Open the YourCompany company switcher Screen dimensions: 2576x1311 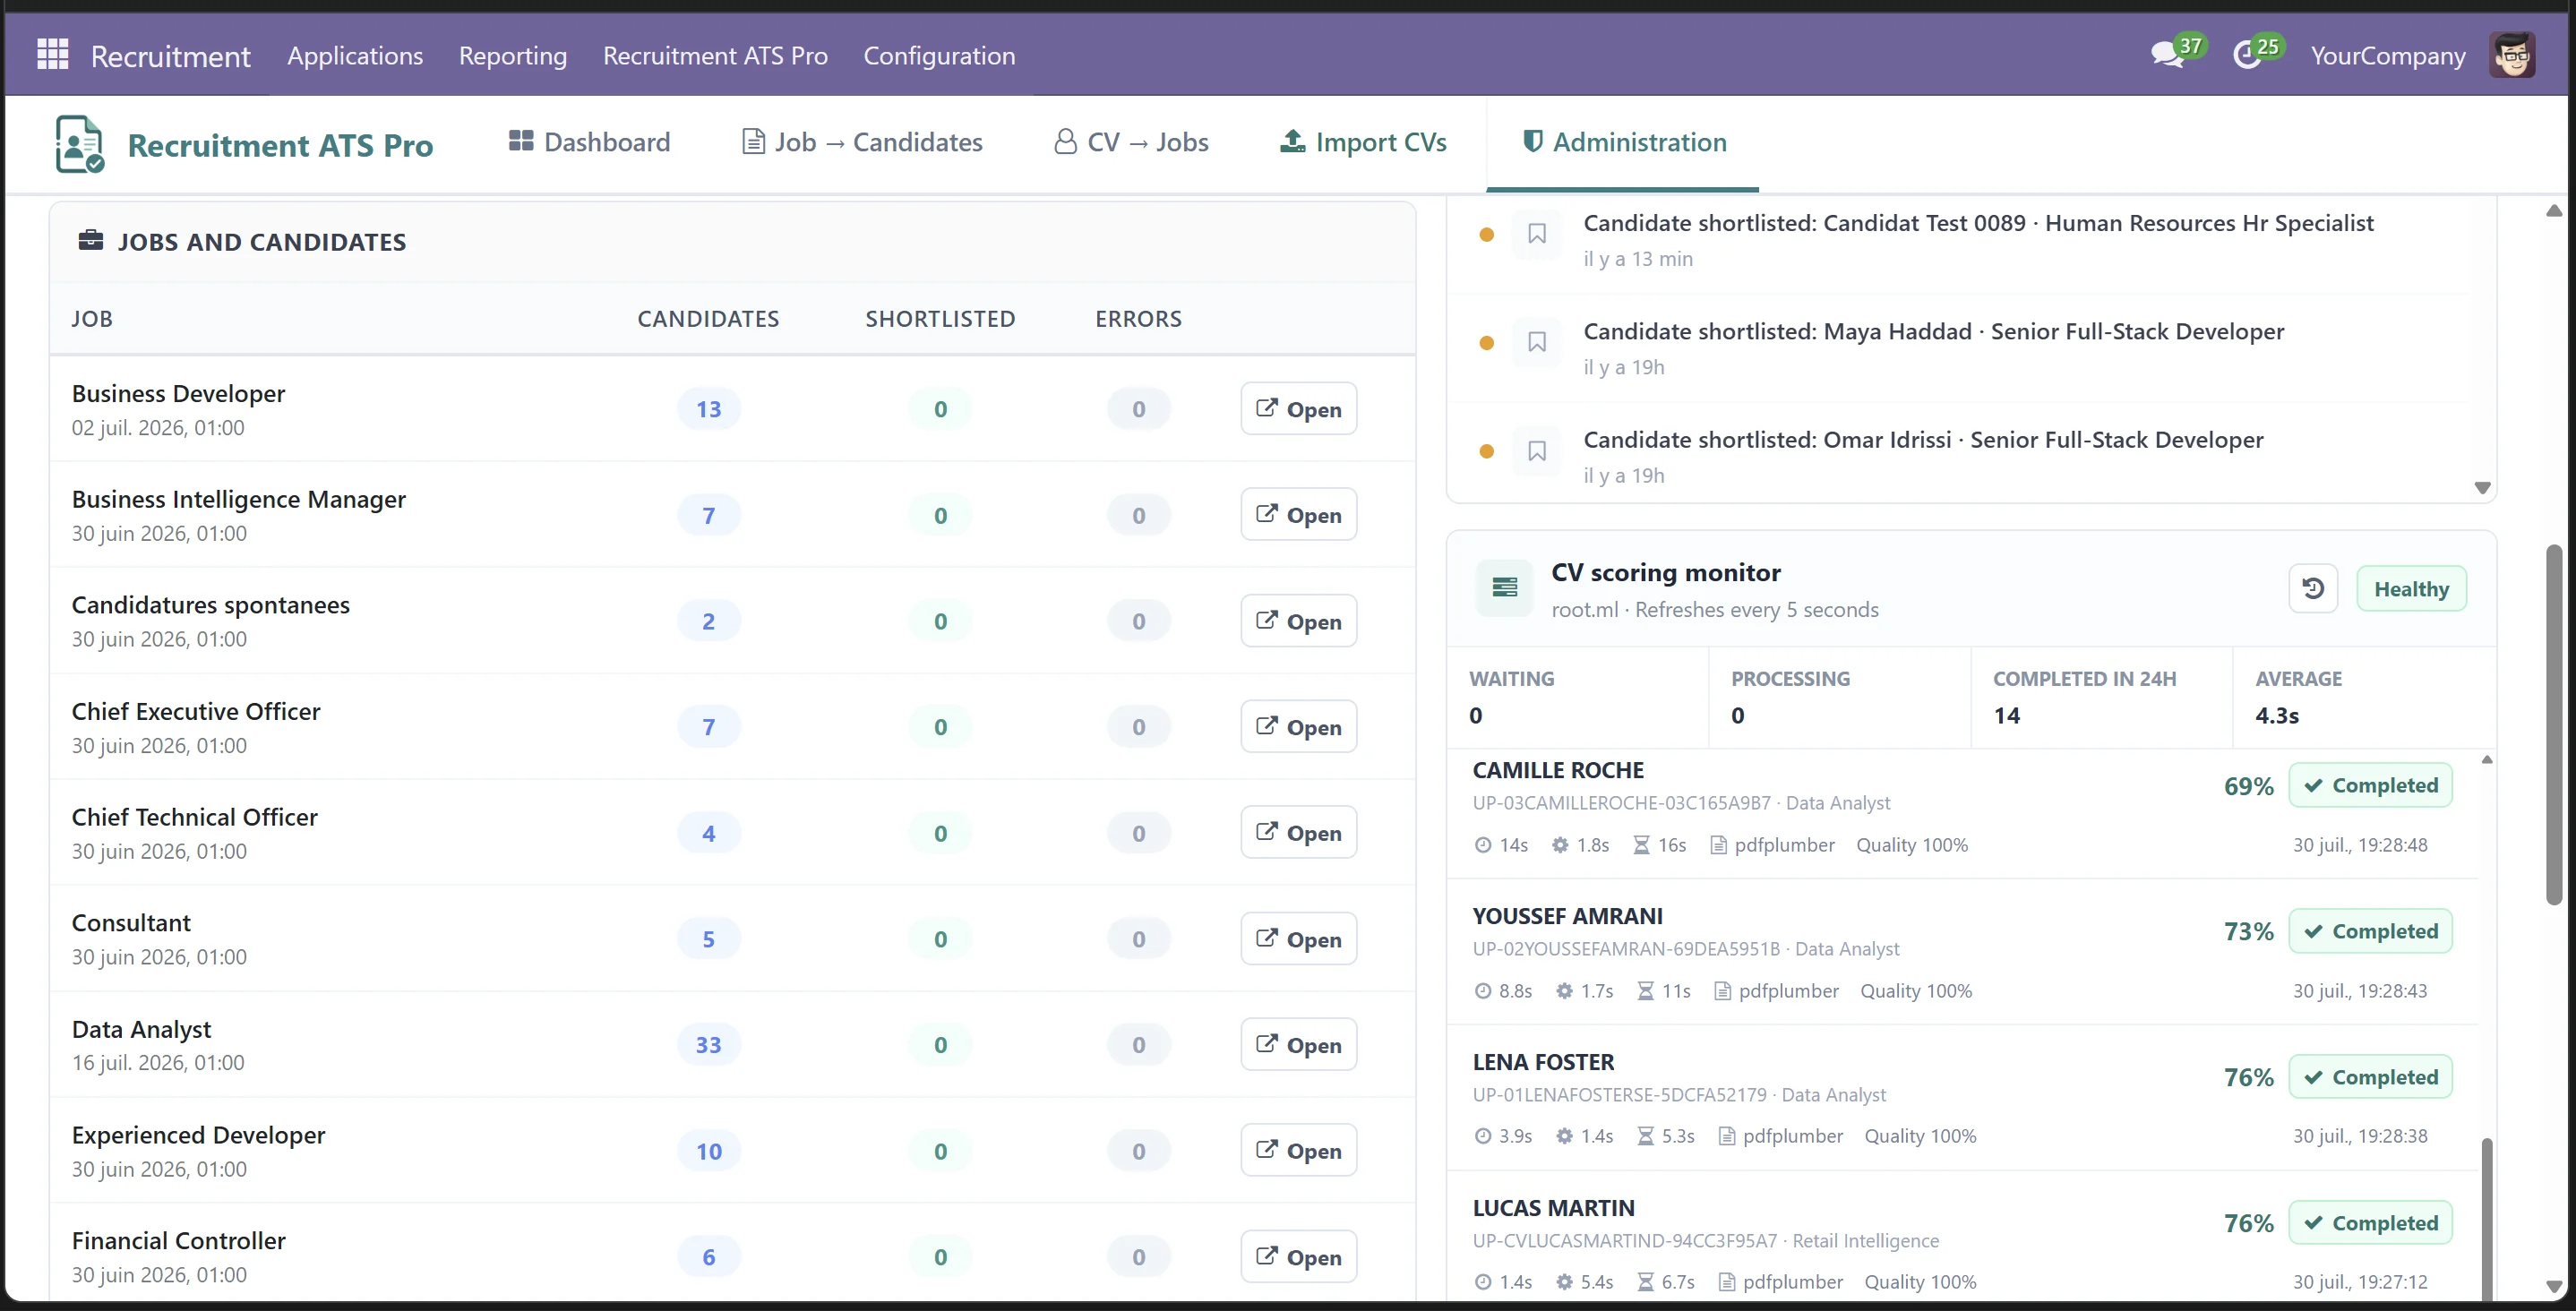click(2387, 56)
